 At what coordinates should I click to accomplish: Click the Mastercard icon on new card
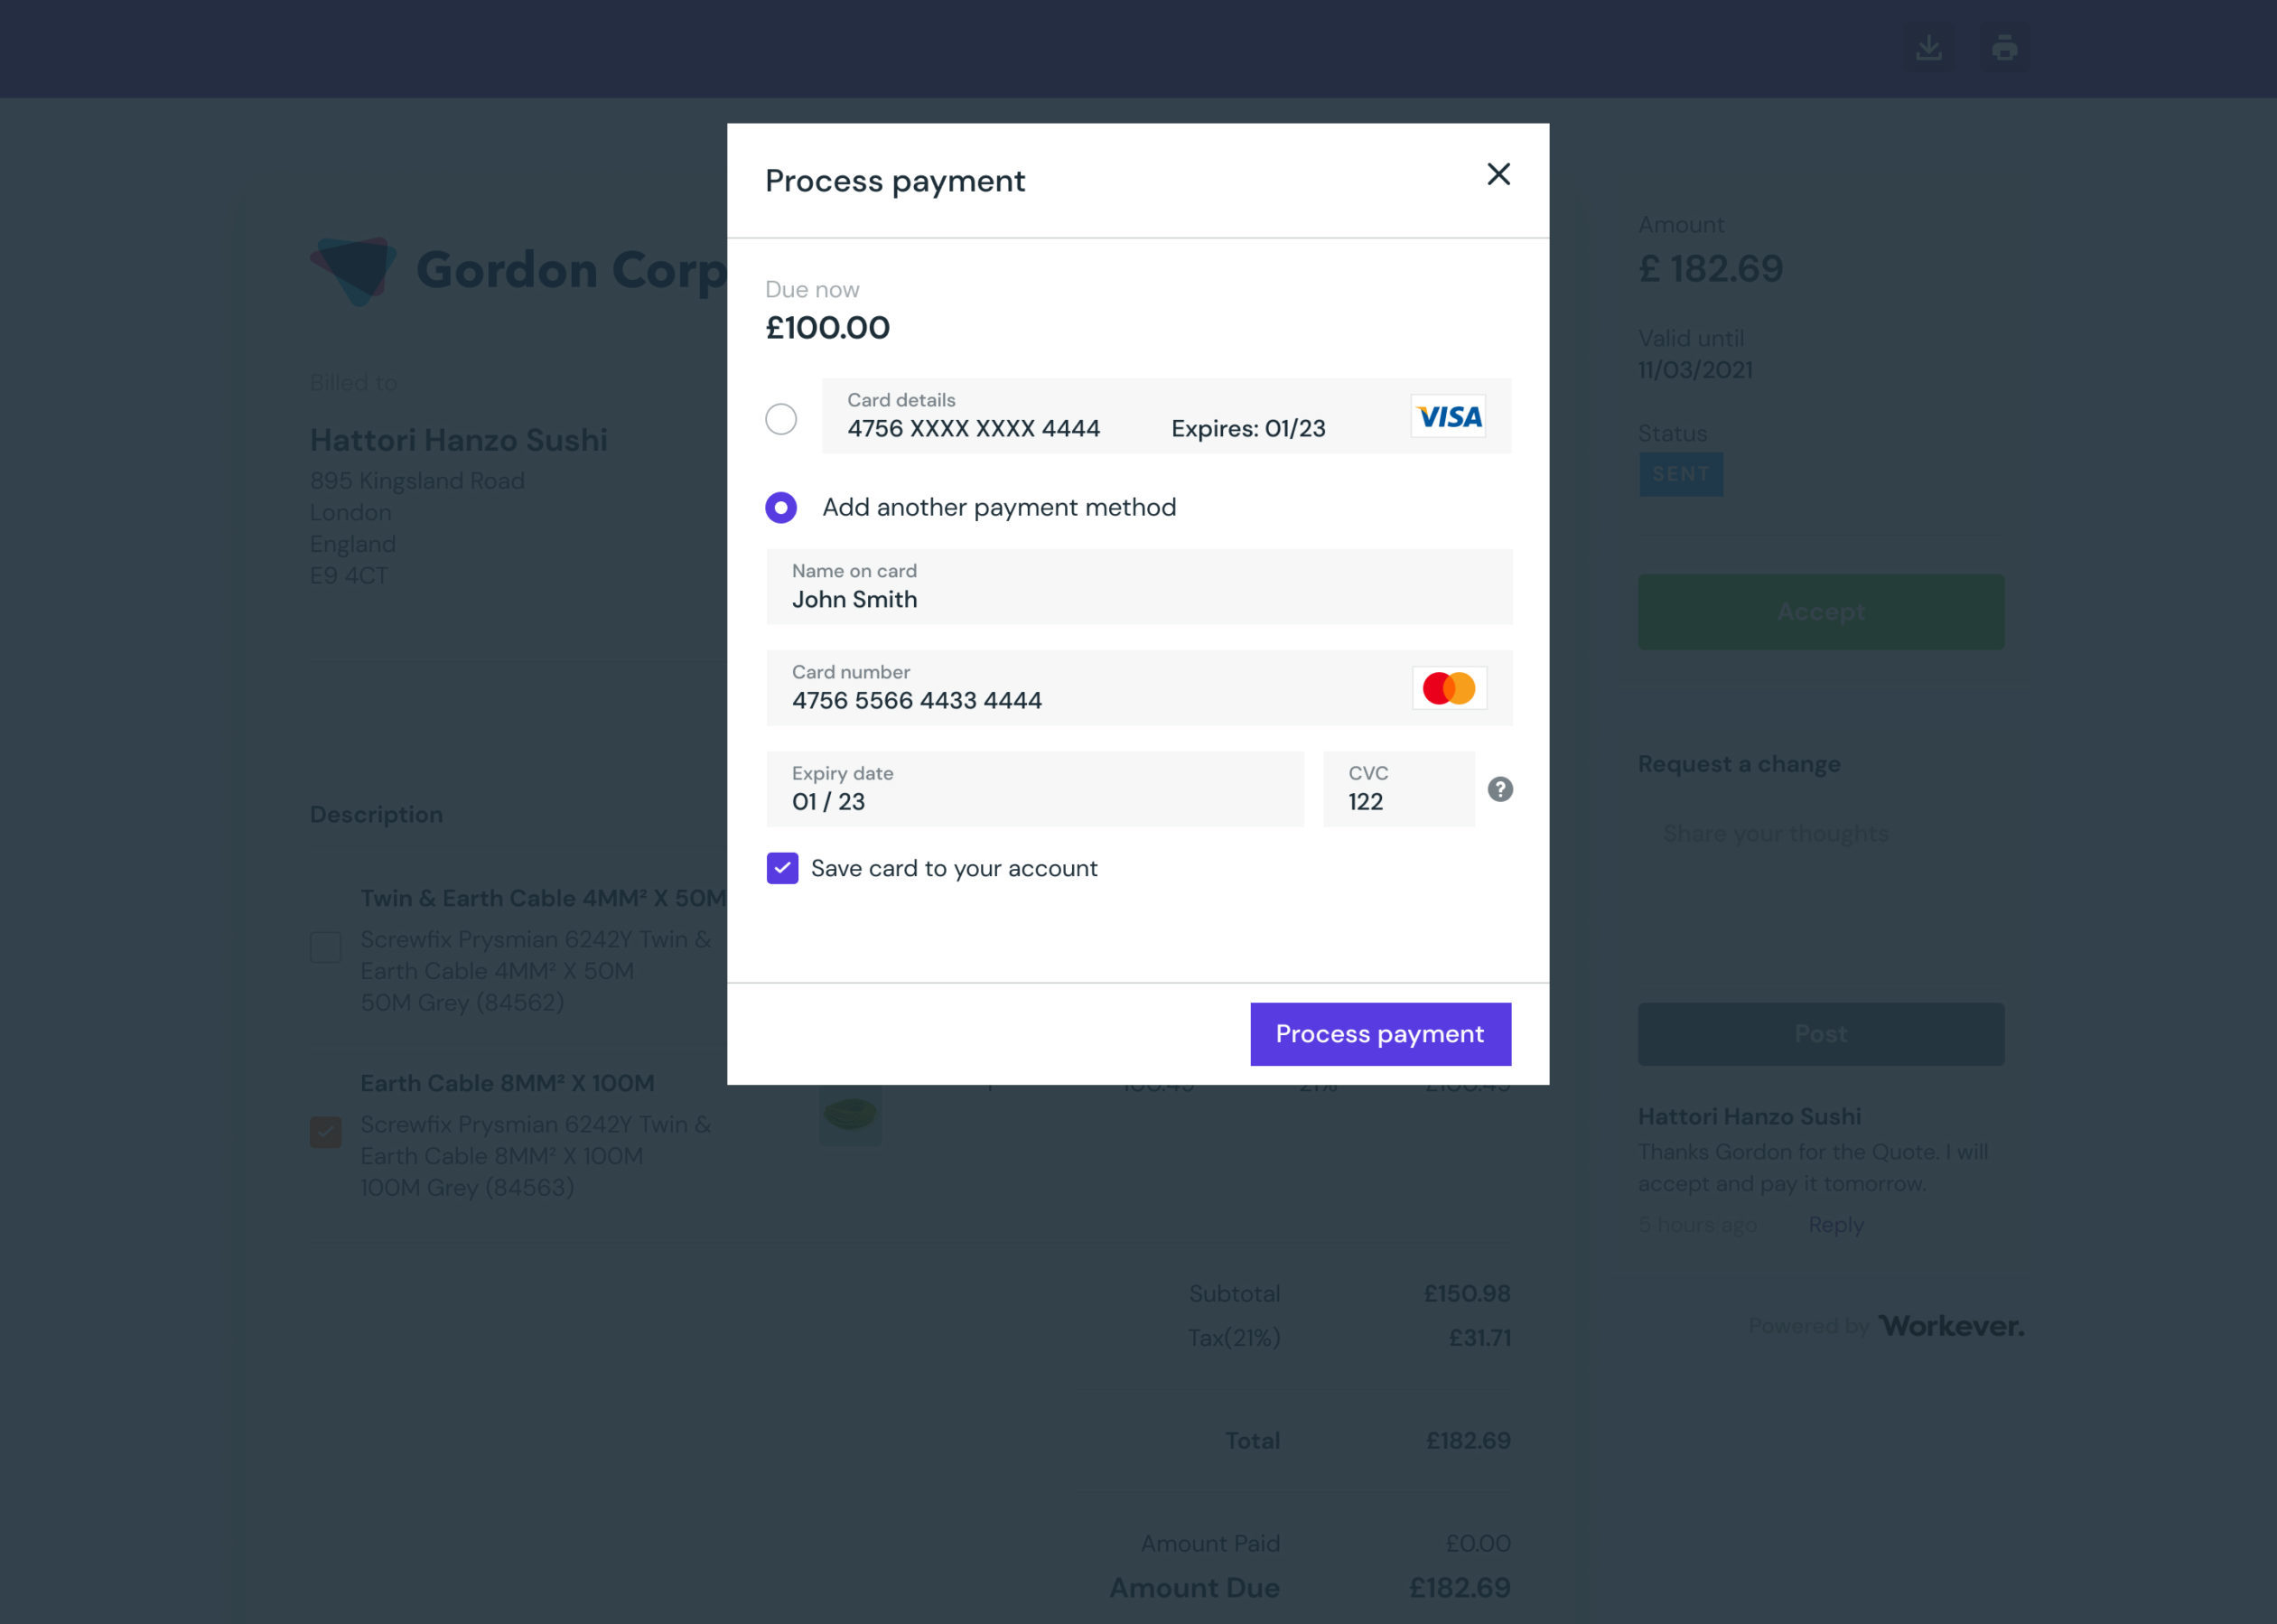pyautogui.click(x=1450, y=687)
